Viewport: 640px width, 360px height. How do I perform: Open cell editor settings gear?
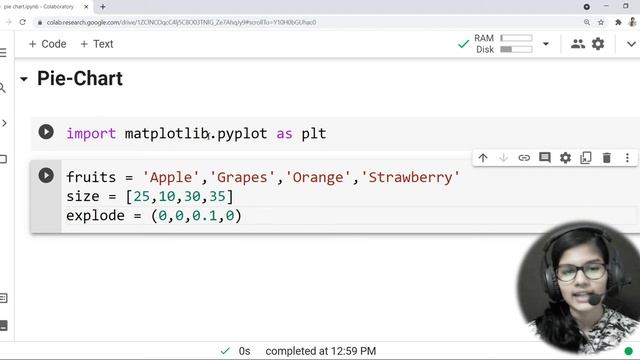[x=565, y=158]
